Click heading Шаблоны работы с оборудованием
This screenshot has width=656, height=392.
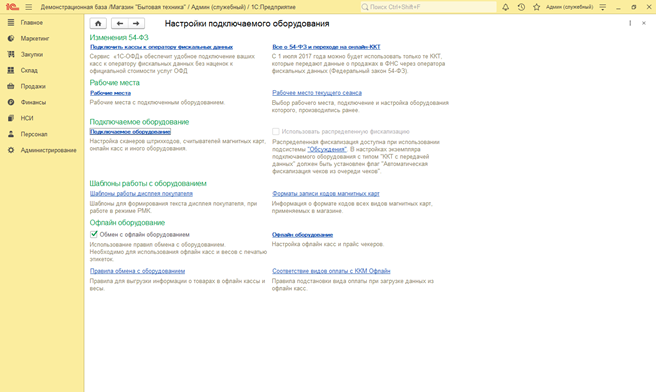tap(148, 183)
